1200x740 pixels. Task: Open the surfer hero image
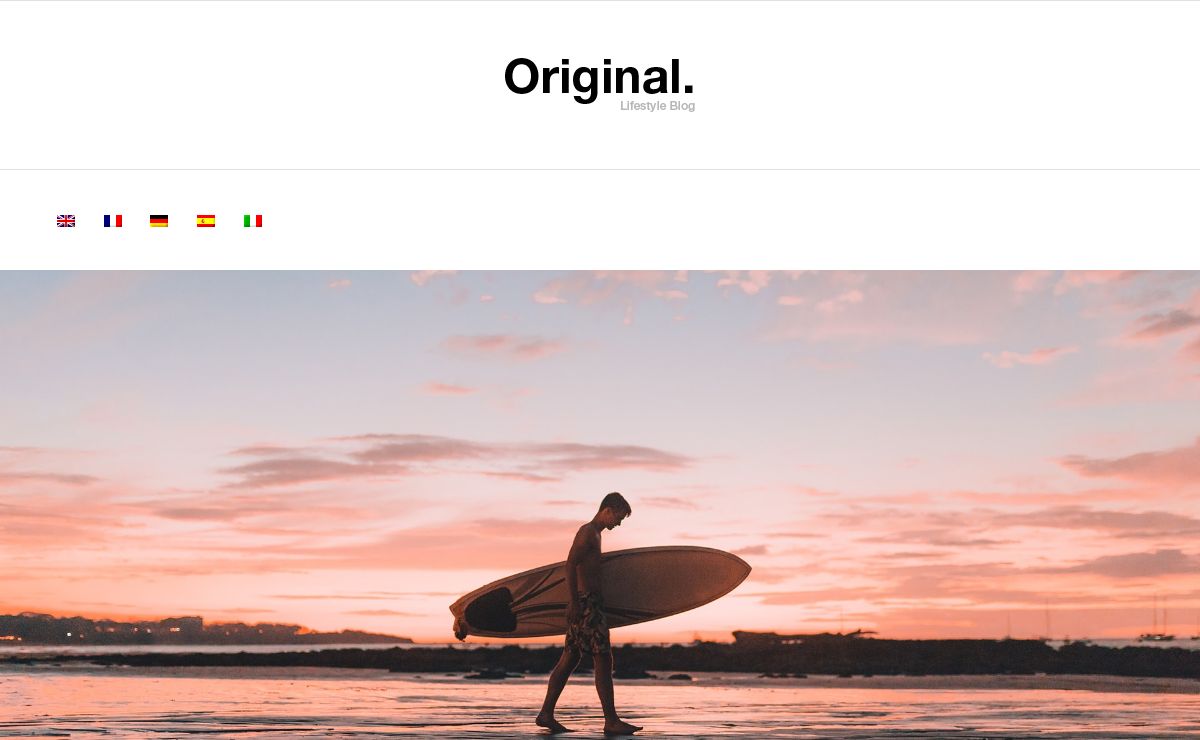coord(600,505)
